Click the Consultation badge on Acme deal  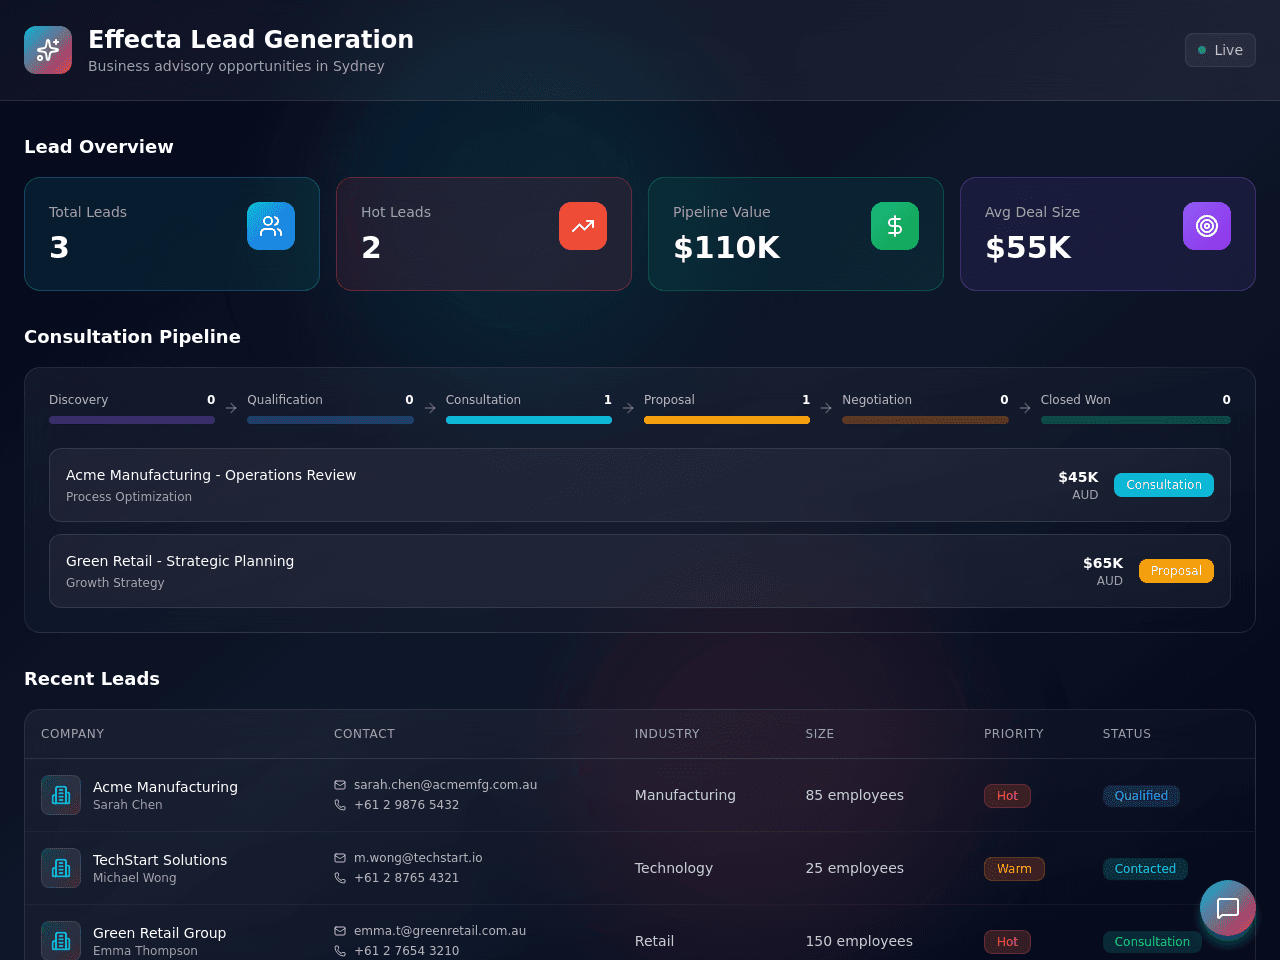pyautogui.click(x=1164, y=485)
